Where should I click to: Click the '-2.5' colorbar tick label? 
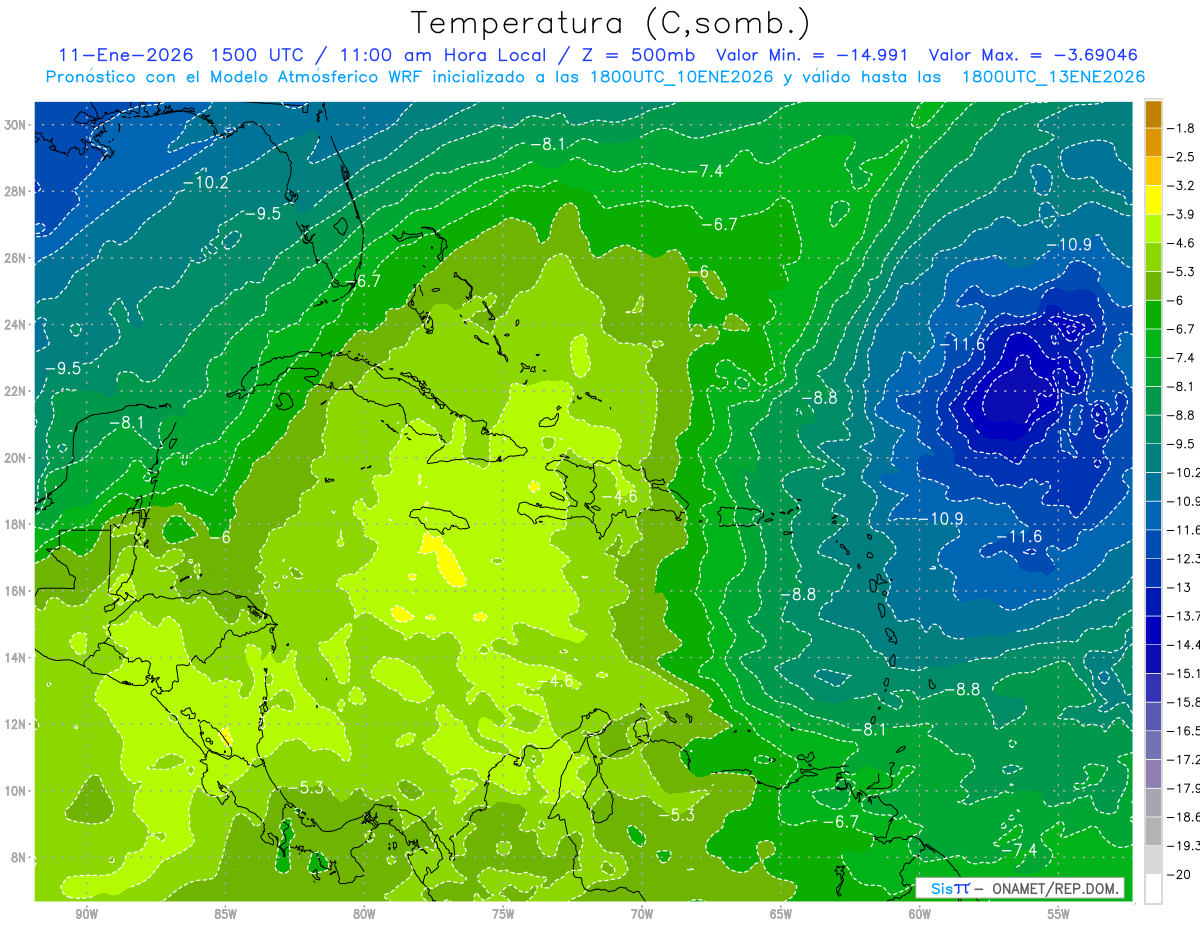pyautogui.click(x=1182, y=157)
